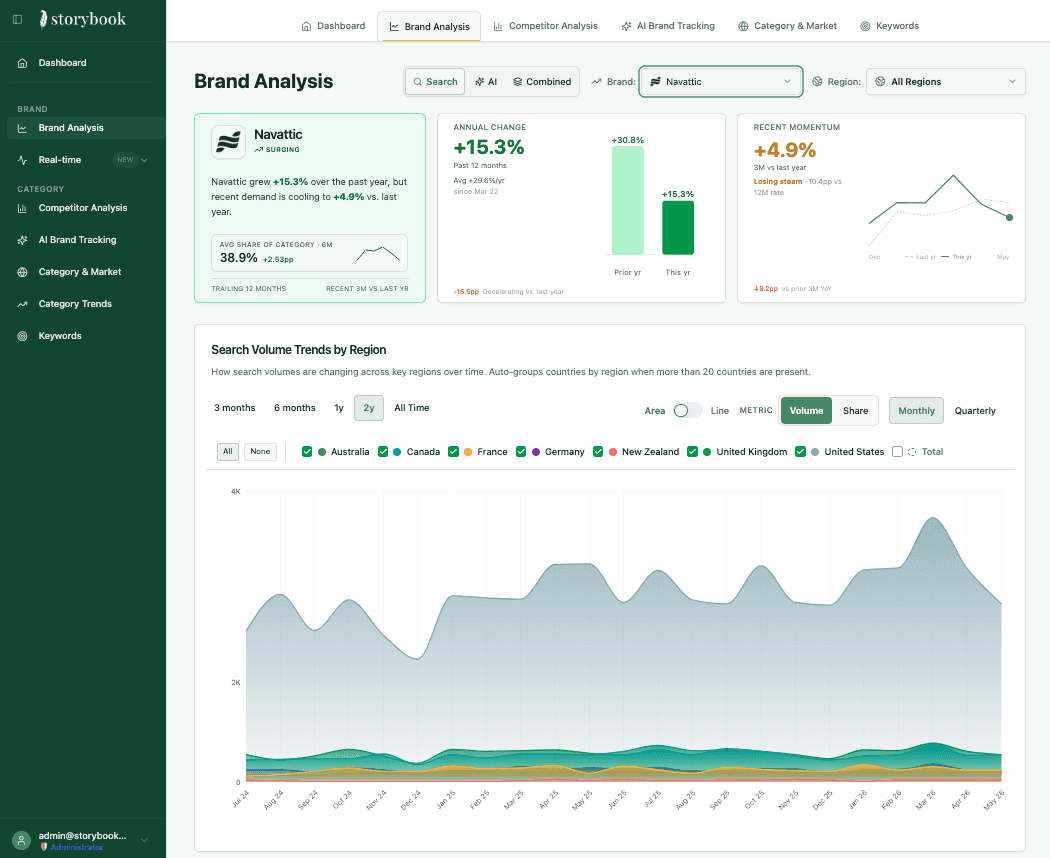Select all regions with All button
The width and height of the screenshot is (1050, 858).
coord(228,451)
